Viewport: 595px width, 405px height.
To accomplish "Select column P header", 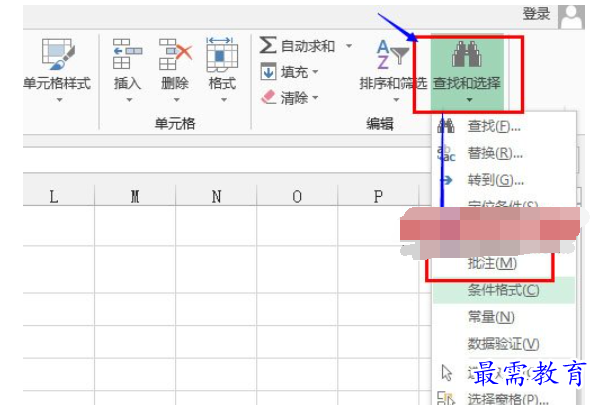I will (378, 197).
